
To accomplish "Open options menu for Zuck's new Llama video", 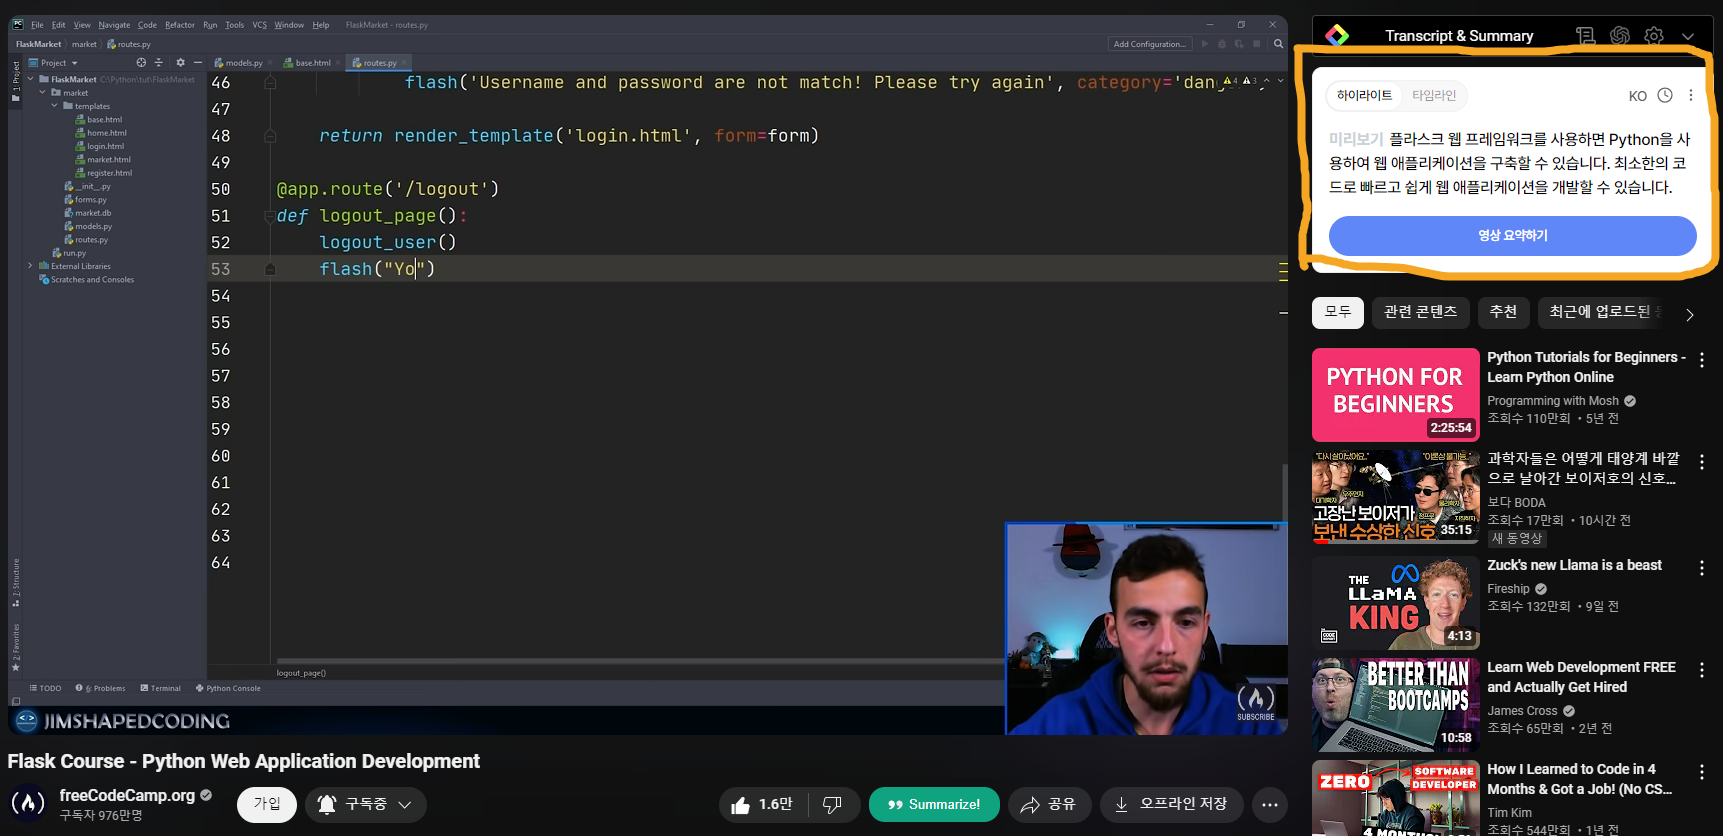I will [x=1702, y=568].
